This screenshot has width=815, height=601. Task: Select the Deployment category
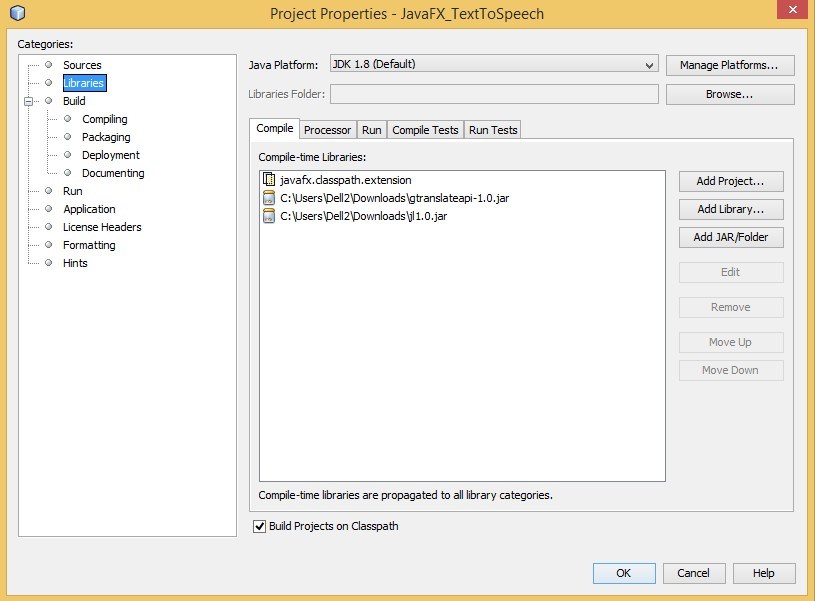tap(110, 155)
